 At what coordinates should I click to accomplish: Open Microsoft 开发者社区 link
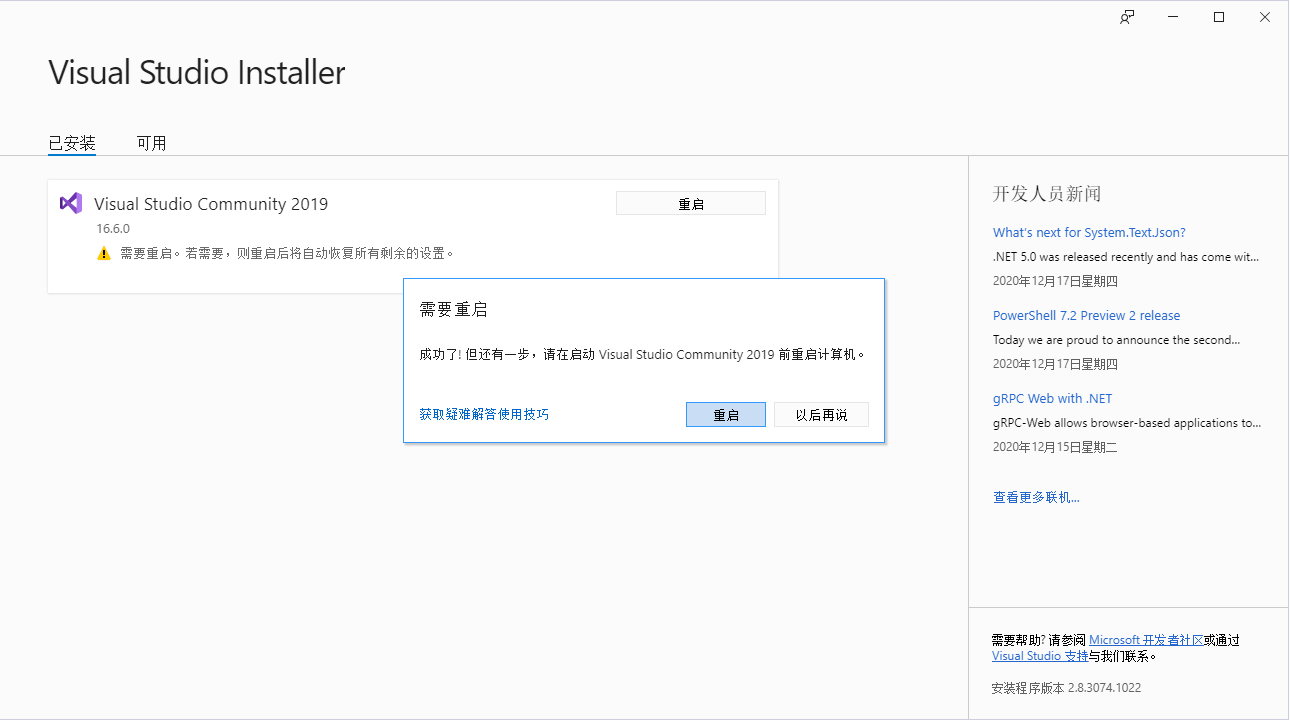[x=1146, y=640]
